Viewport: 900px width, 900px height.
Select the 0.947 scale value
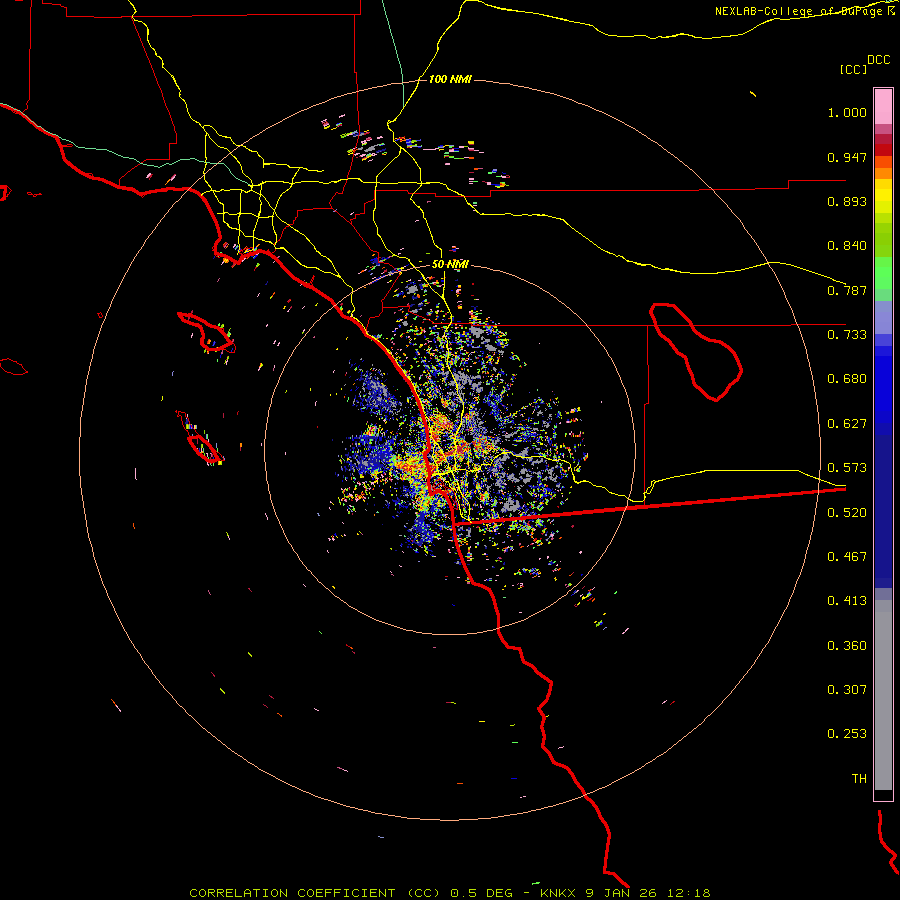click(x=847, y=157)
